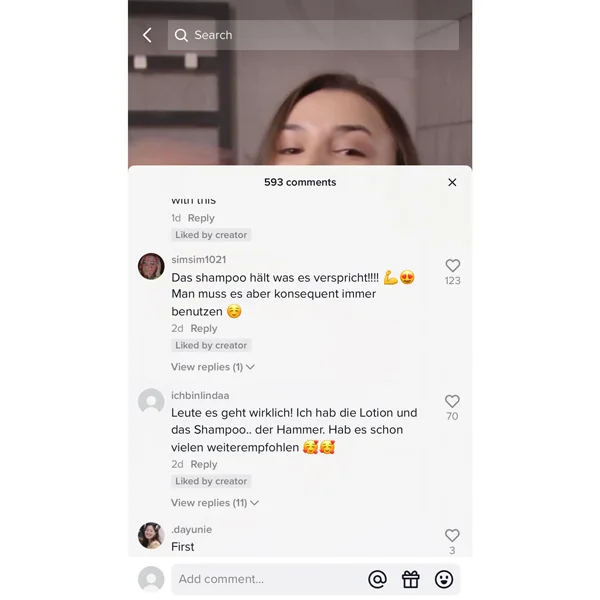Open the gift icon in comment bar
Screen dimensions: 600x600
(411, 579)
